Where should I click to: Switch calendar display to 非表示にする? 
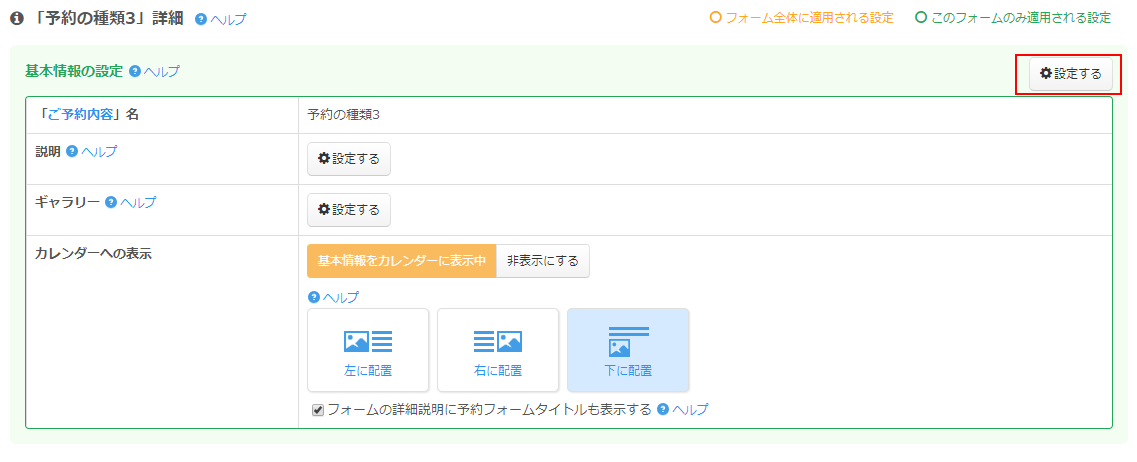click(x=543, y=261)
